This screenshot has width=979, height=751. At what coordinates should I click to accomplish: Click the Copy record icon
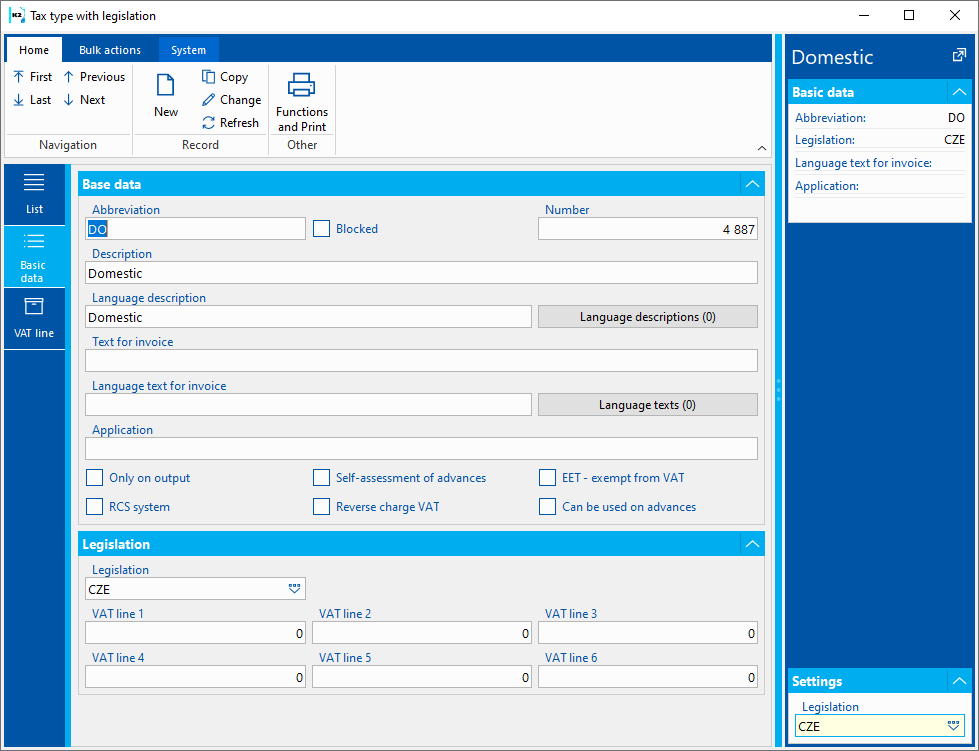coord(209,77)
